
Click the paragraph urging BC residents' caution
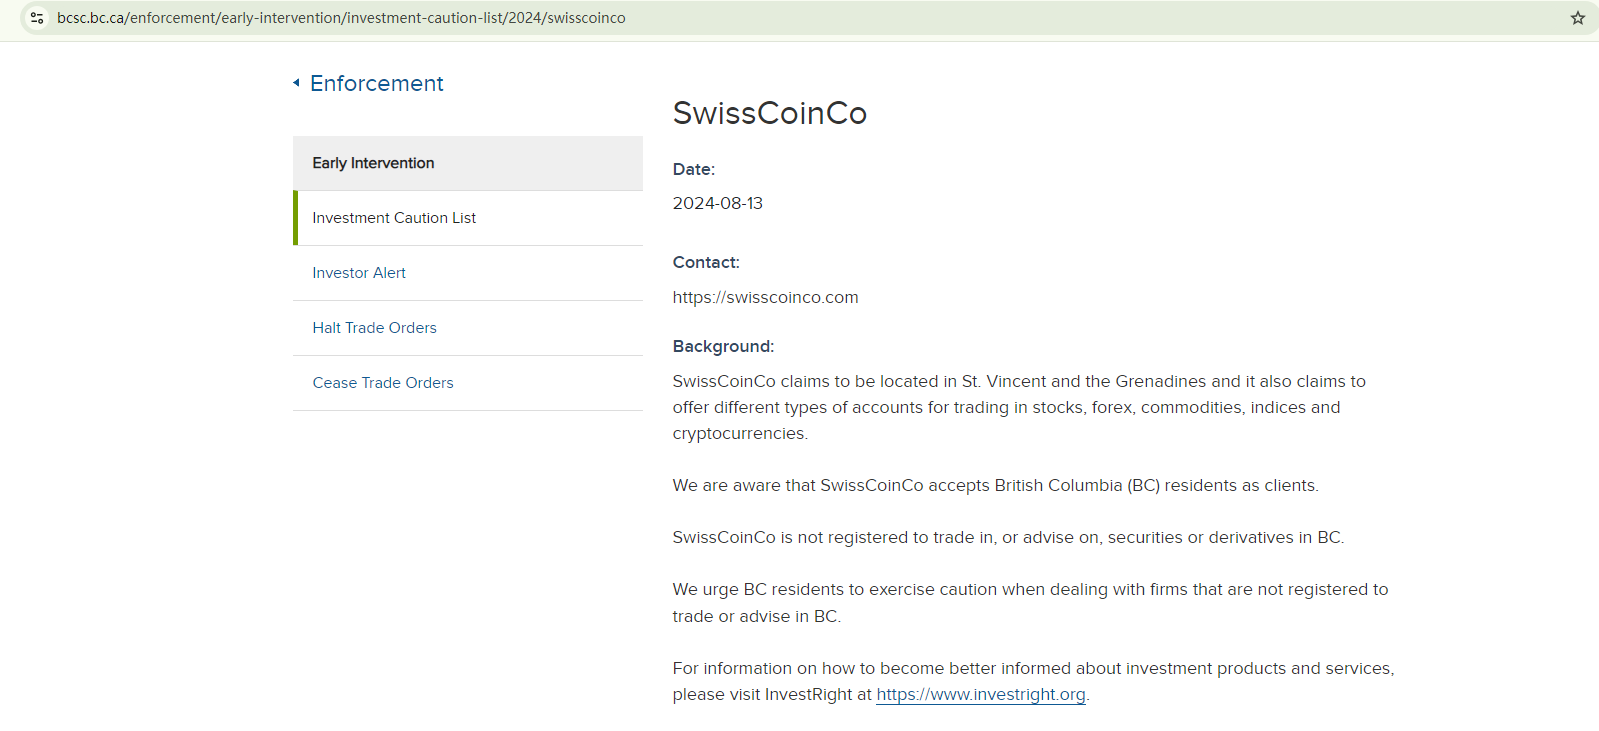(1030, 603)
